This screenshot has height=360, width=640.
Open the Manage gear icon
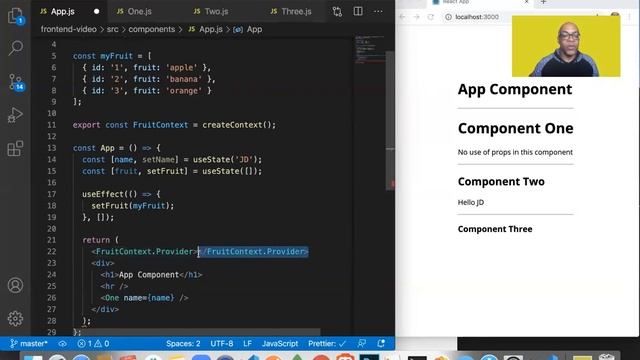pos(16,318)
